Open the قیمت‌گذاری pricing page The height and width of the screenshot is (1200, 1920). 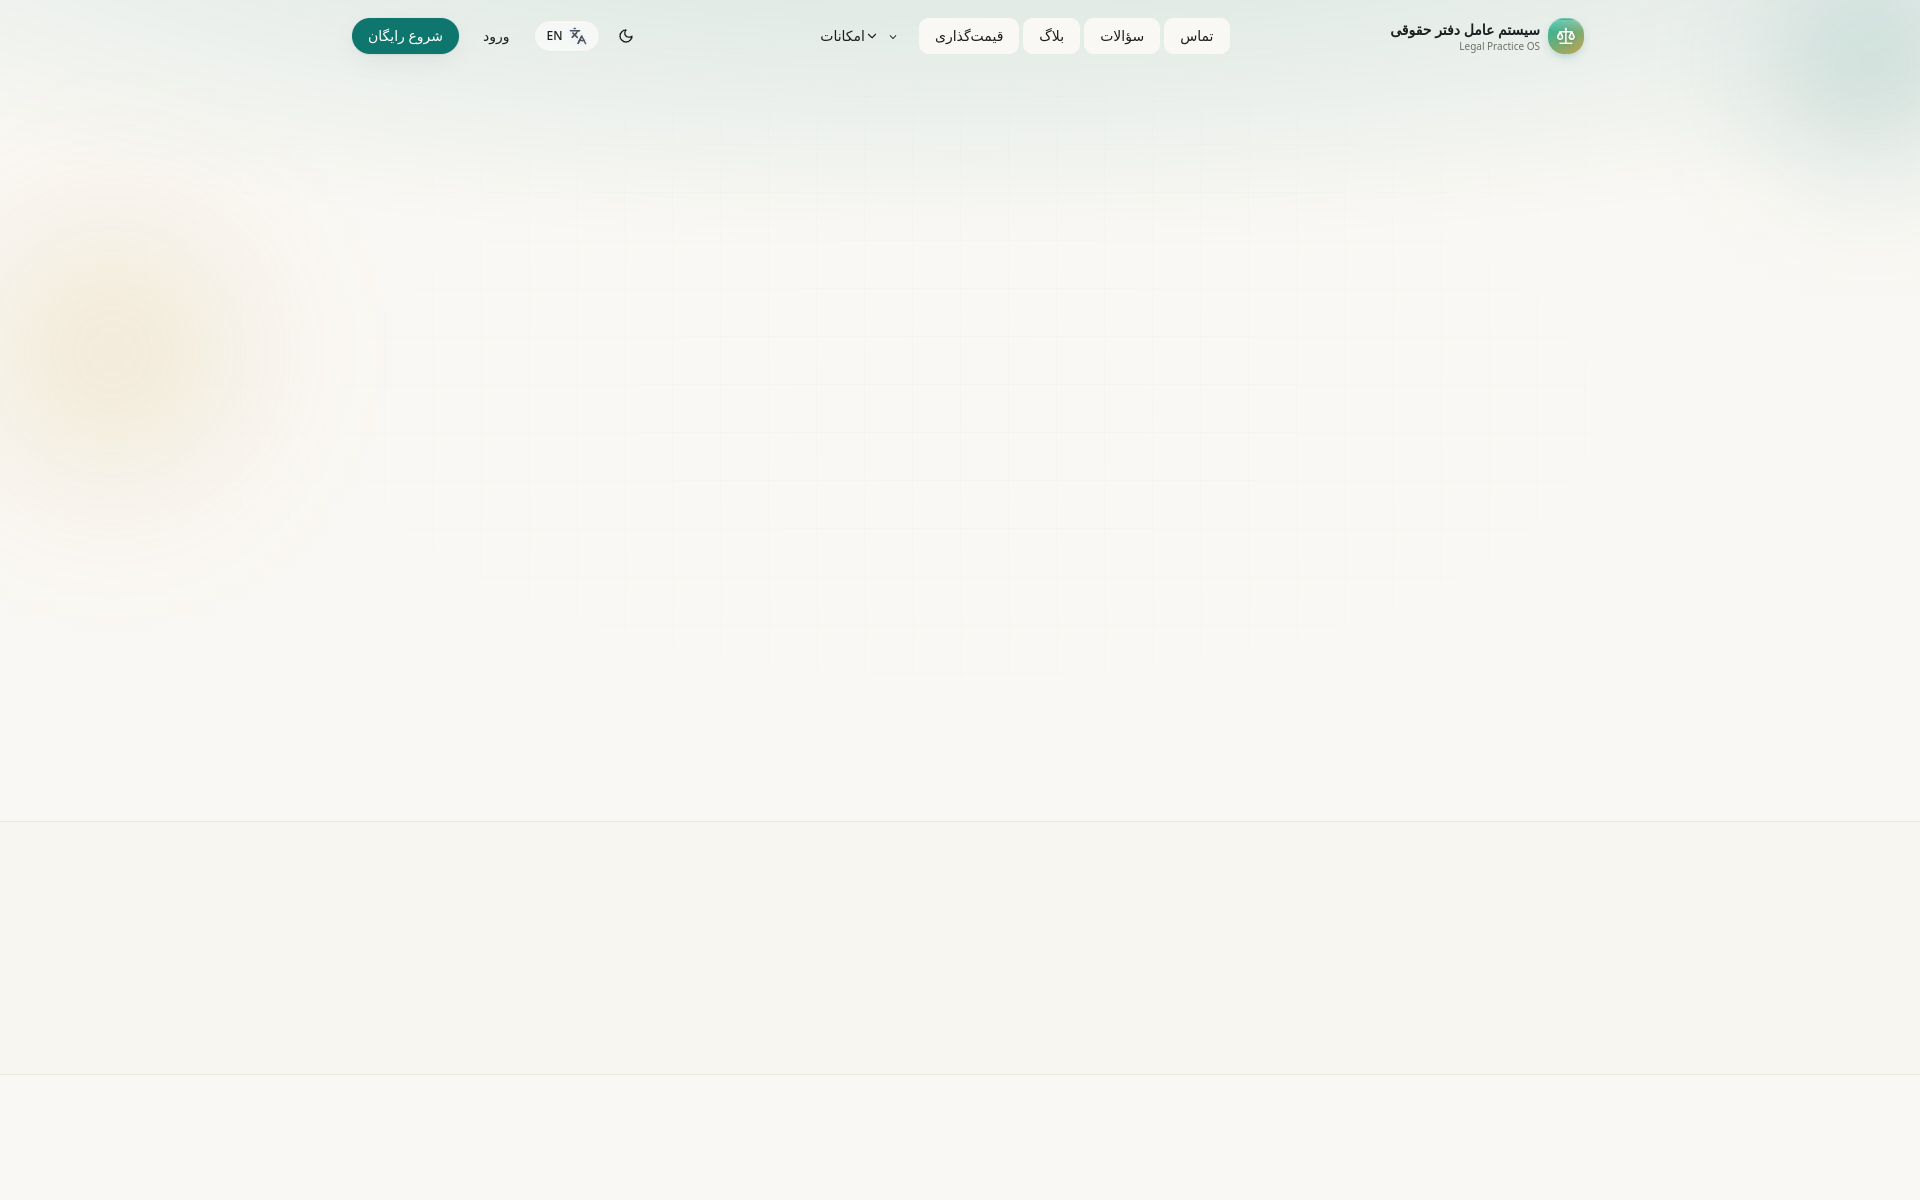(968, 36)
